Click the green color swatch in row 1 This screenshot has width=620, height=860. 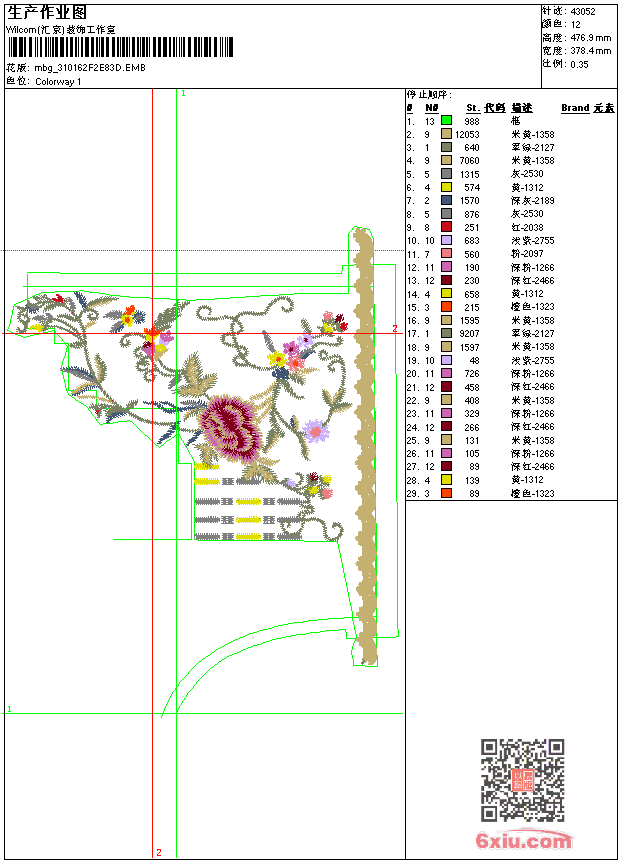(x=447, y=120)
